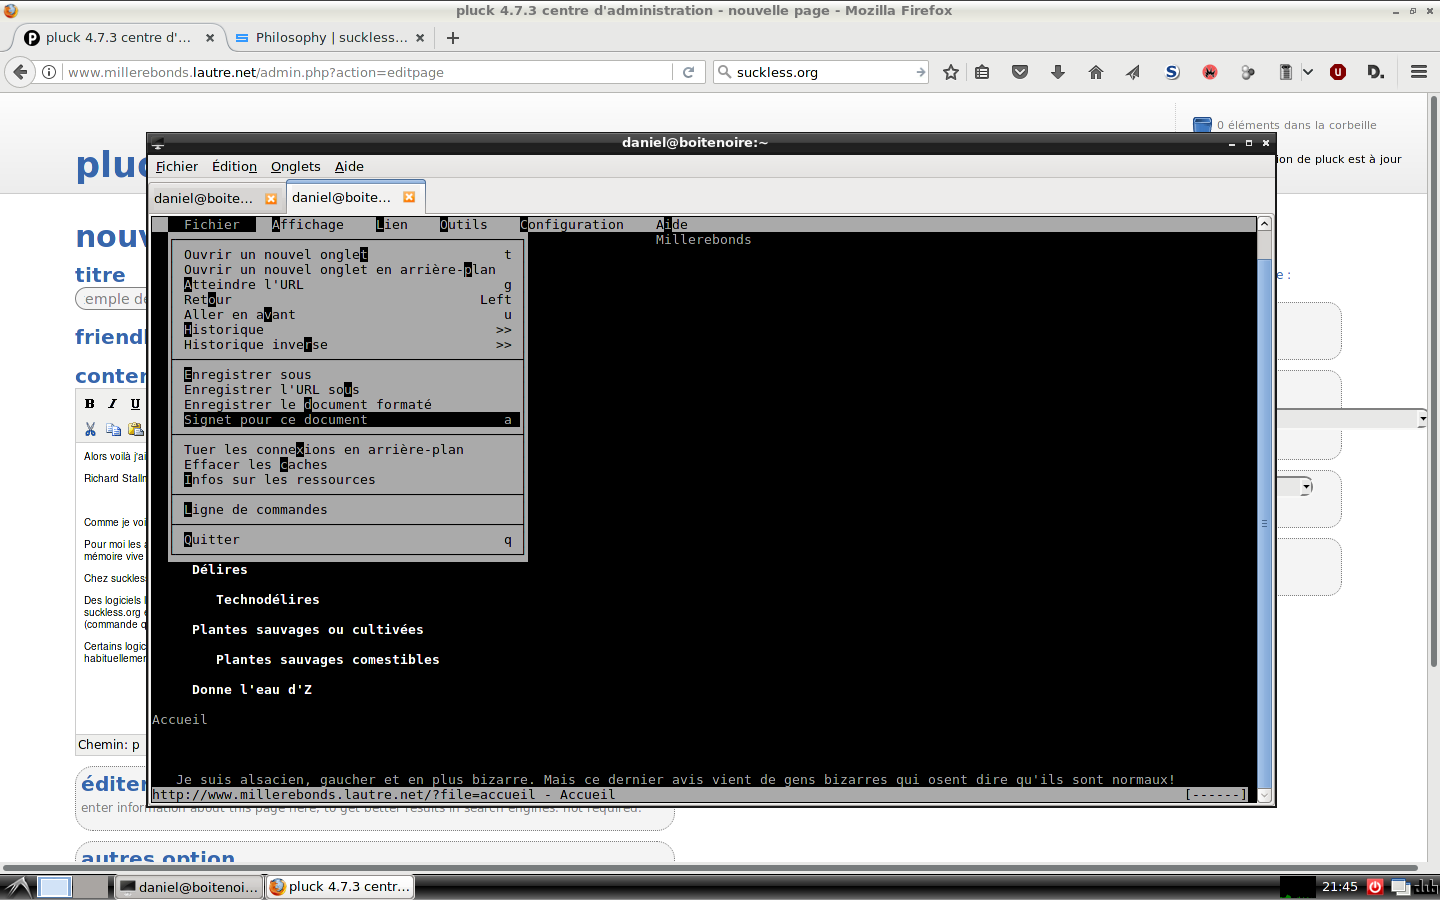Image resolution: width=1440 pixels, height=900 pixels.
Task: Click Underline button in pluck editor
Action: 135,404
